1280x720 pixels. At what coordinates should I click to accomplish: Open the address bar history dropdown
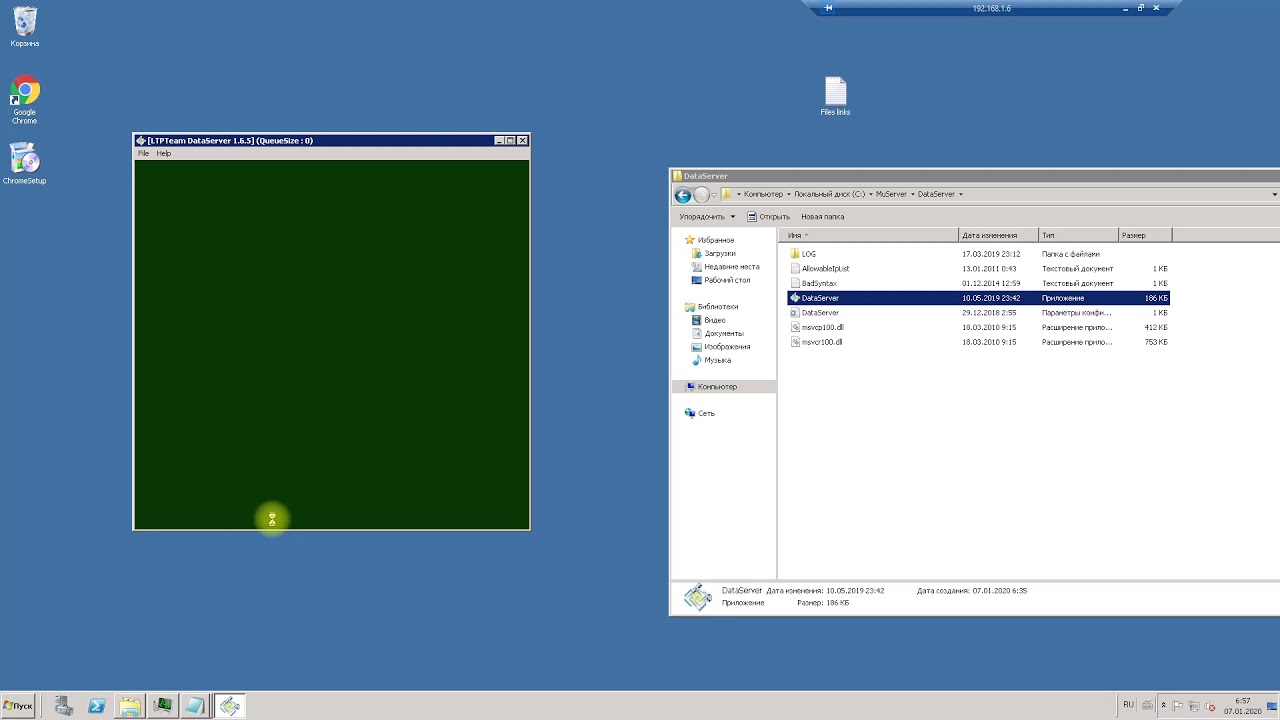[x=1274, y=194]
